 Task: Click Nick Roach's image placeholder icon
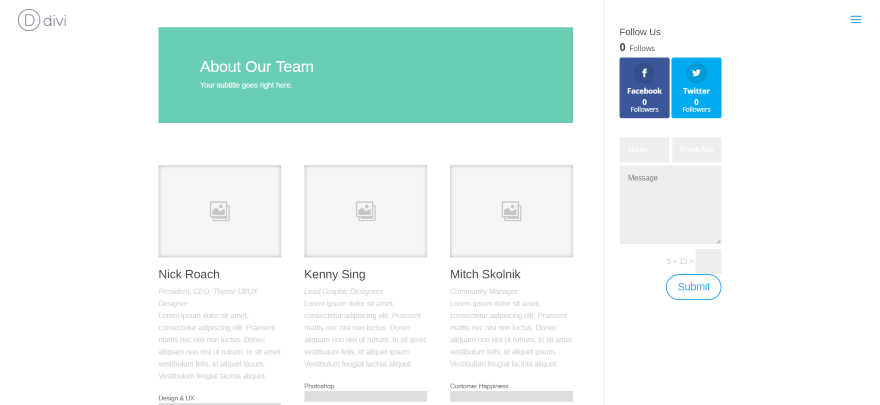tap(219, 211)
